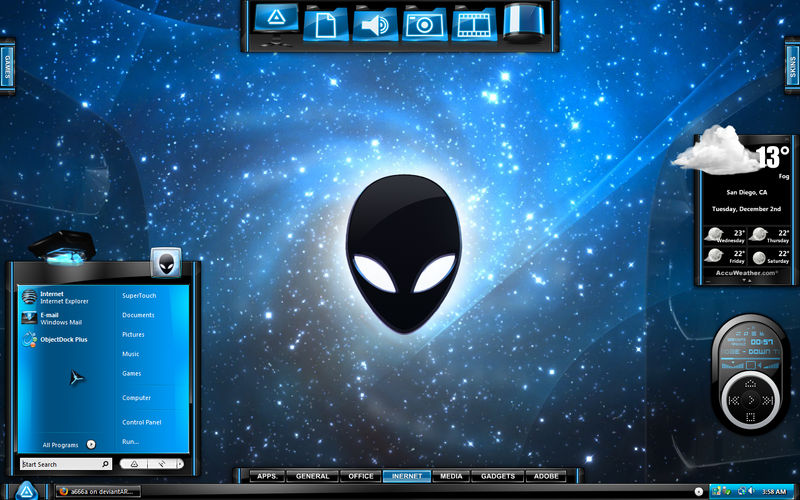The image size is (800, 500).
Task: Click the Start orb on the taskbar
Action: 26,491
